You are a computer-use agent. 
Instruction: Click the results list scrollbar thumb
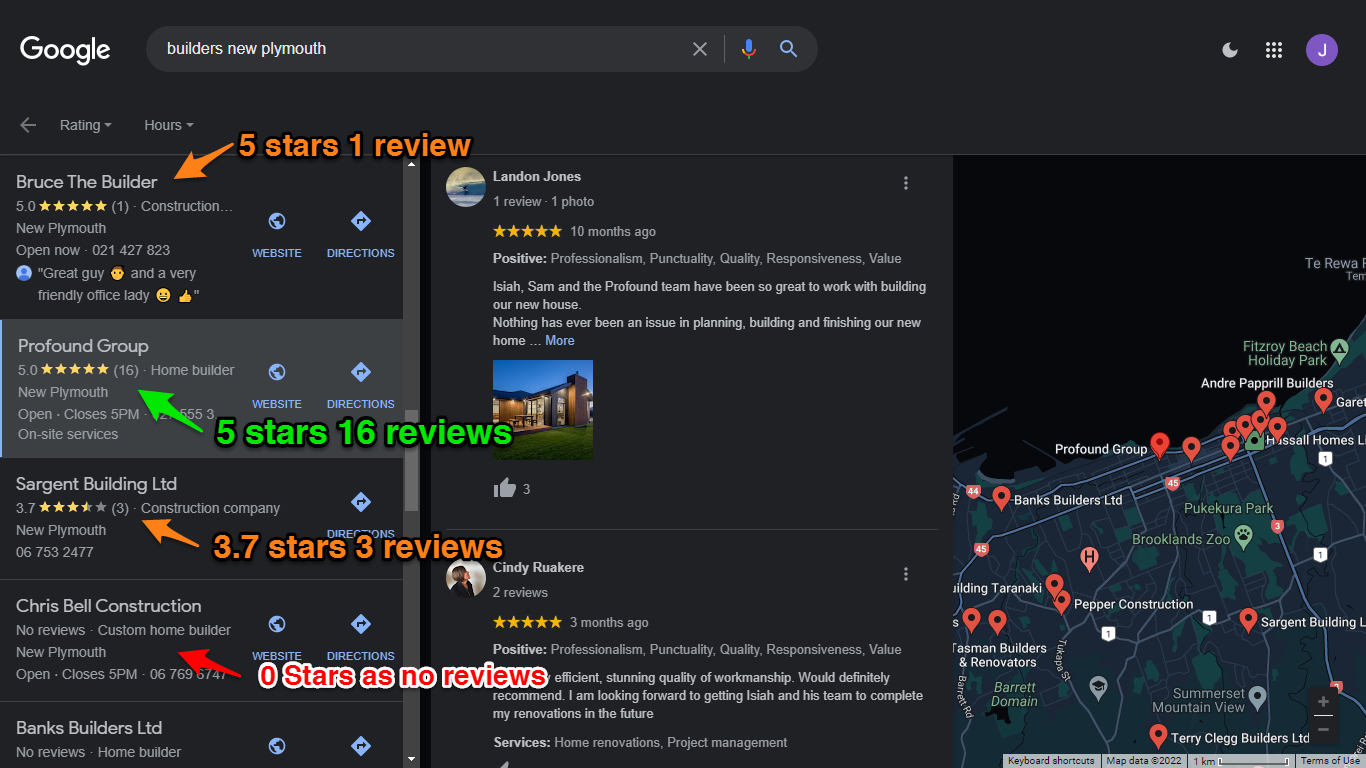pos(411,460)
